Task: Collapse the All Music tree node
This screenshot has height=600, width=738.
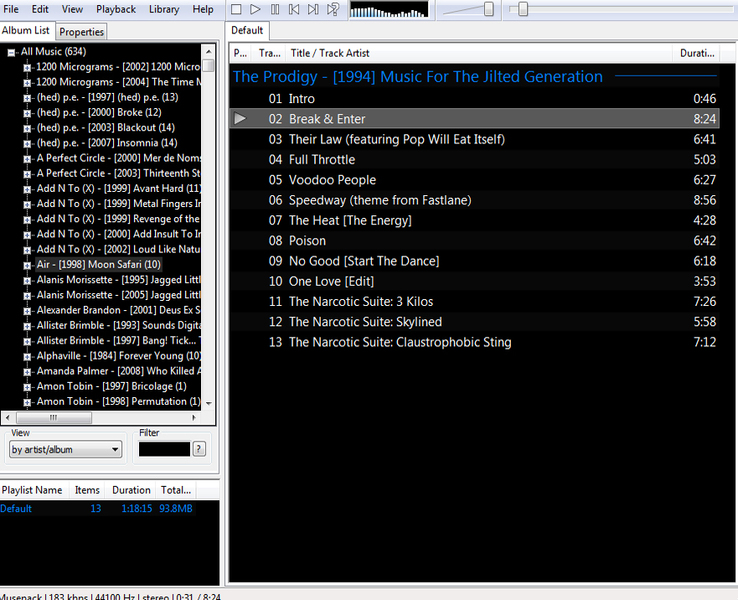Action: [x=11, y=53]
